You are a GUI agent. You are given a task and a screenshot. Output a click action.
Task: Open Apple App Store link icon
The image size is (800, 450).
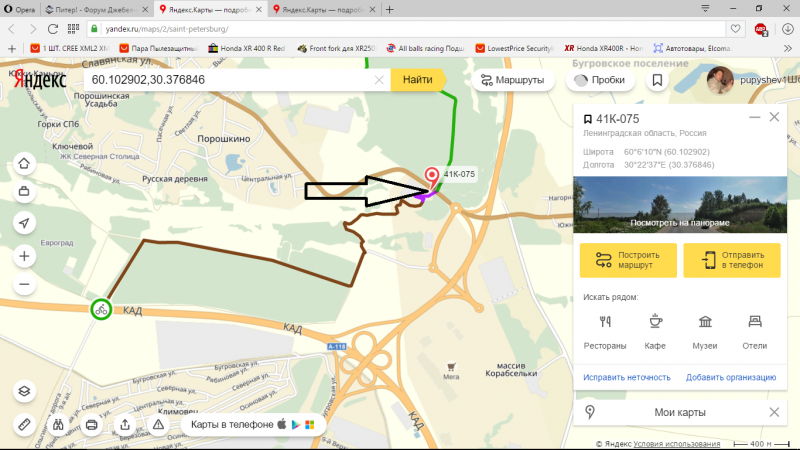click(x=282, y=424)
